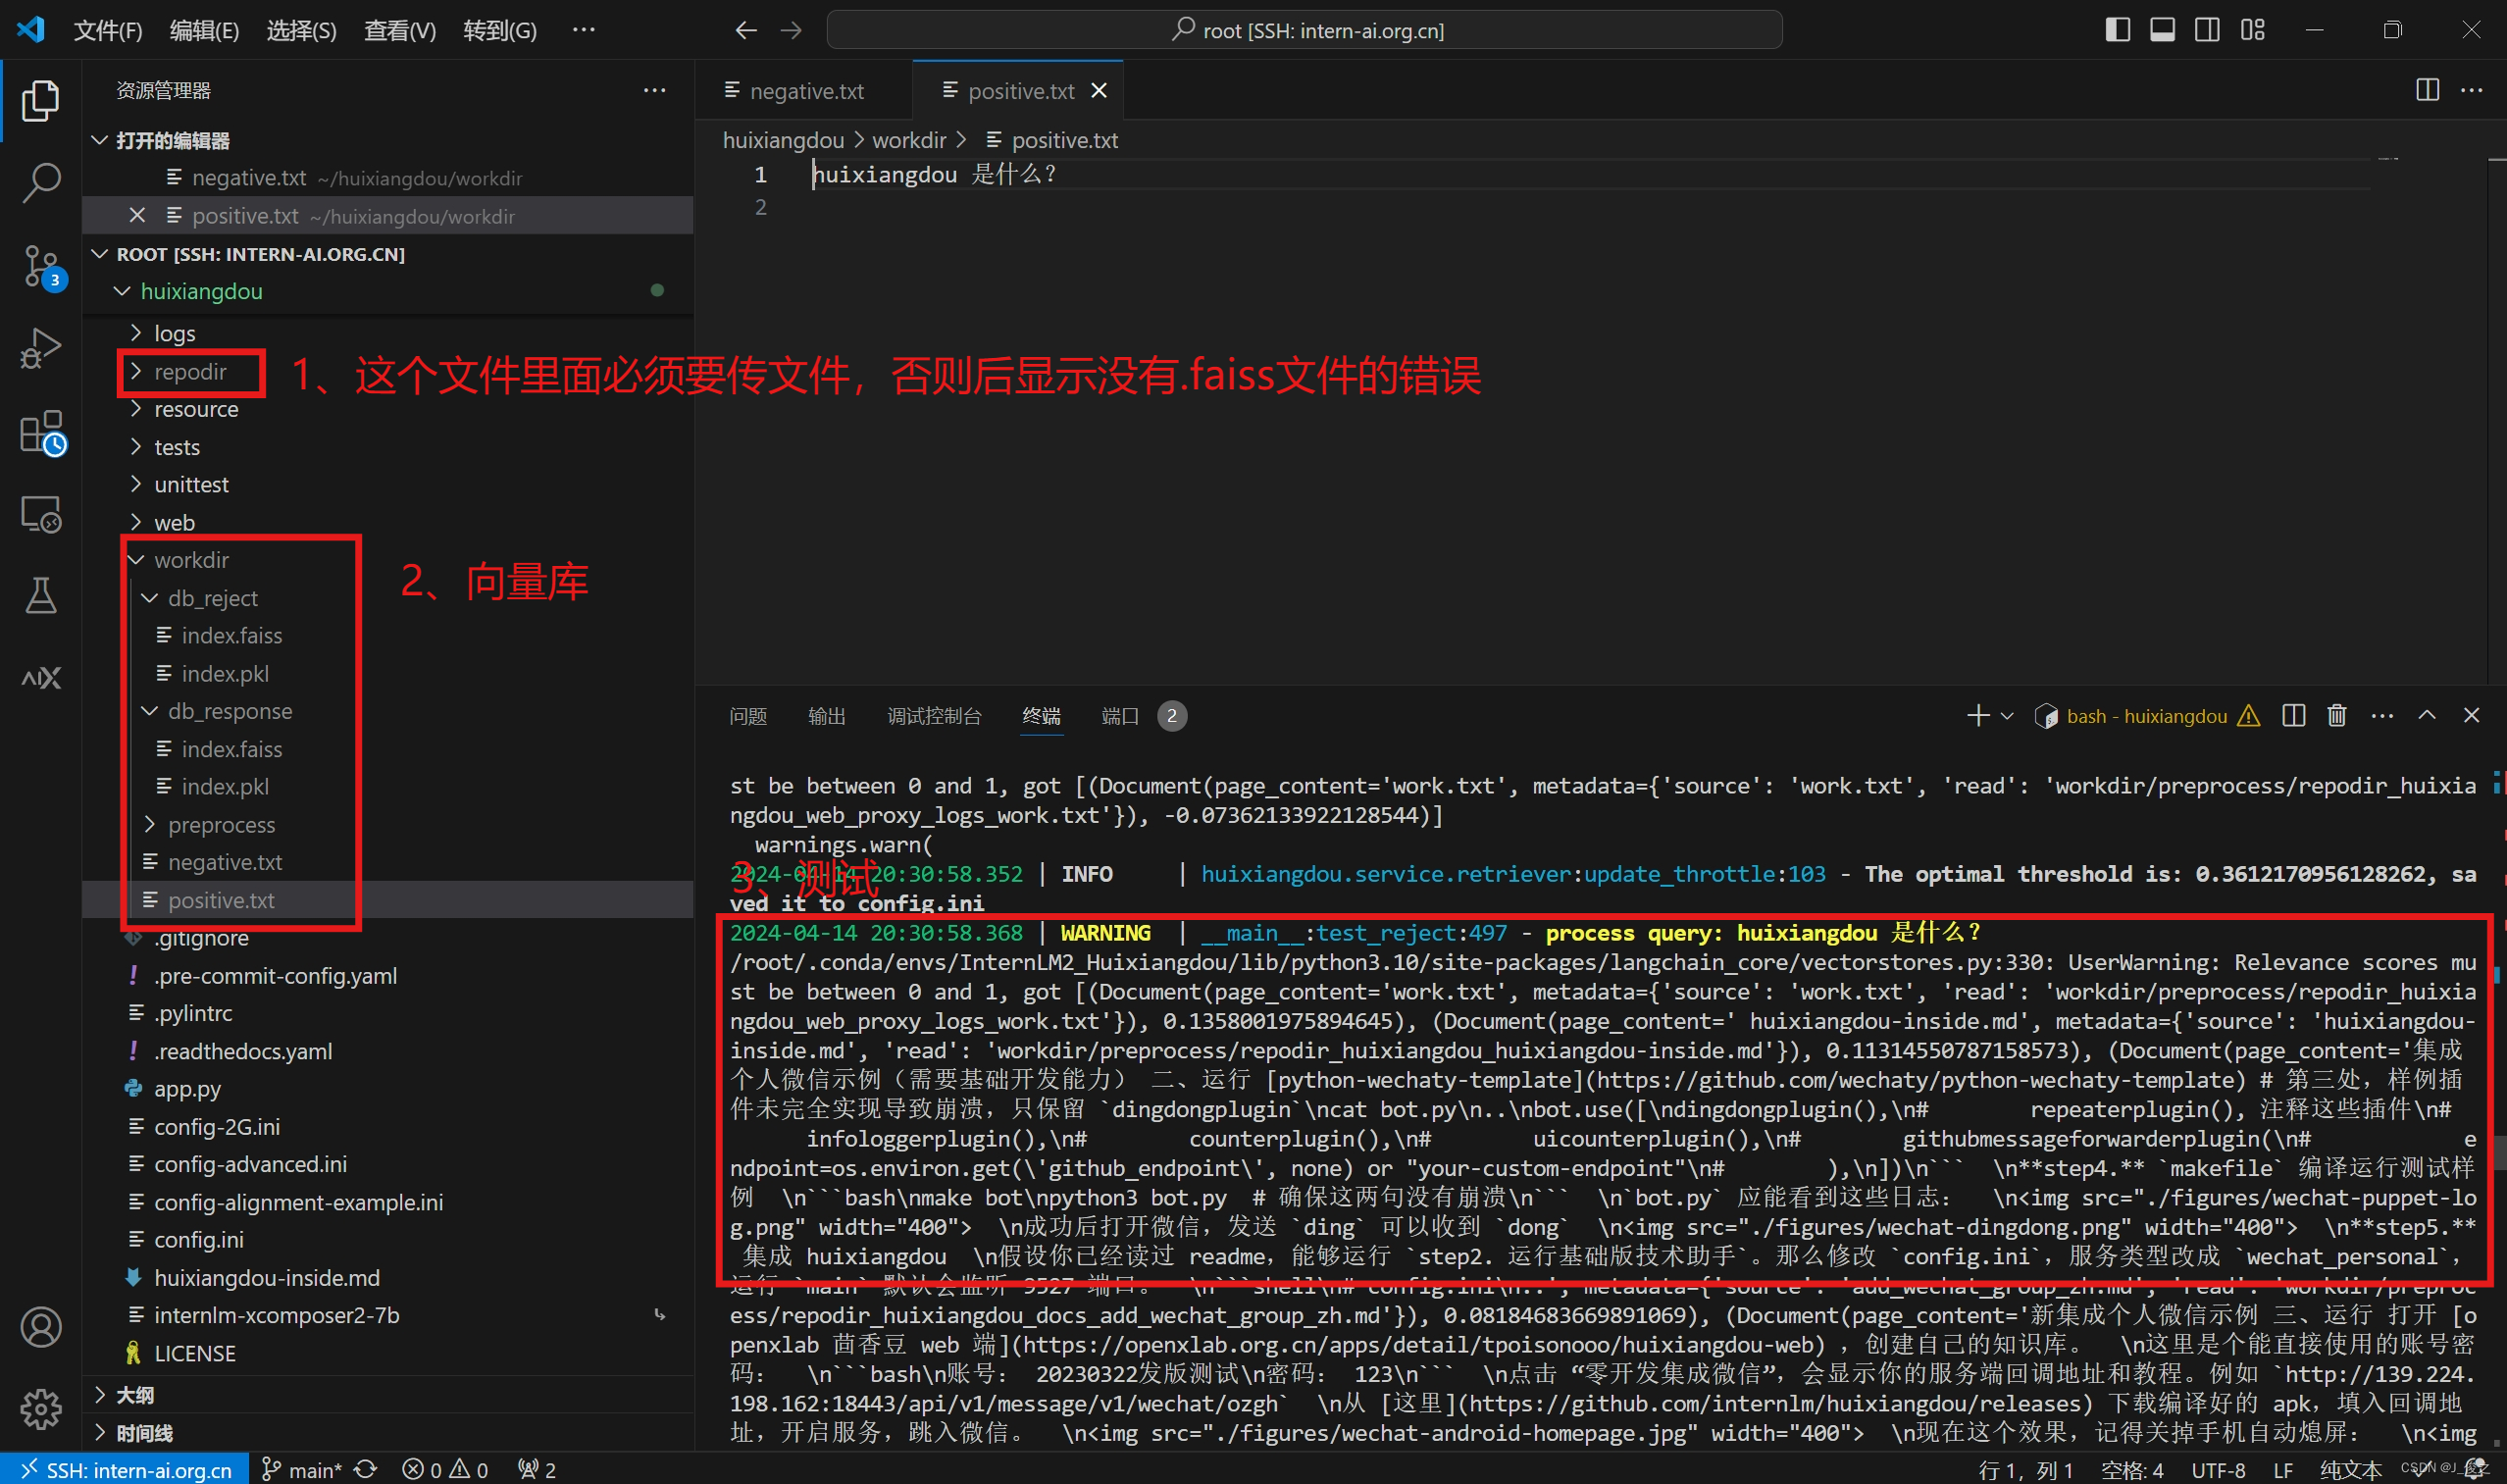The width and height of the screenshot is (2507, 1484).
Task: Split the editor to the right
Action: pos(2427,90)
